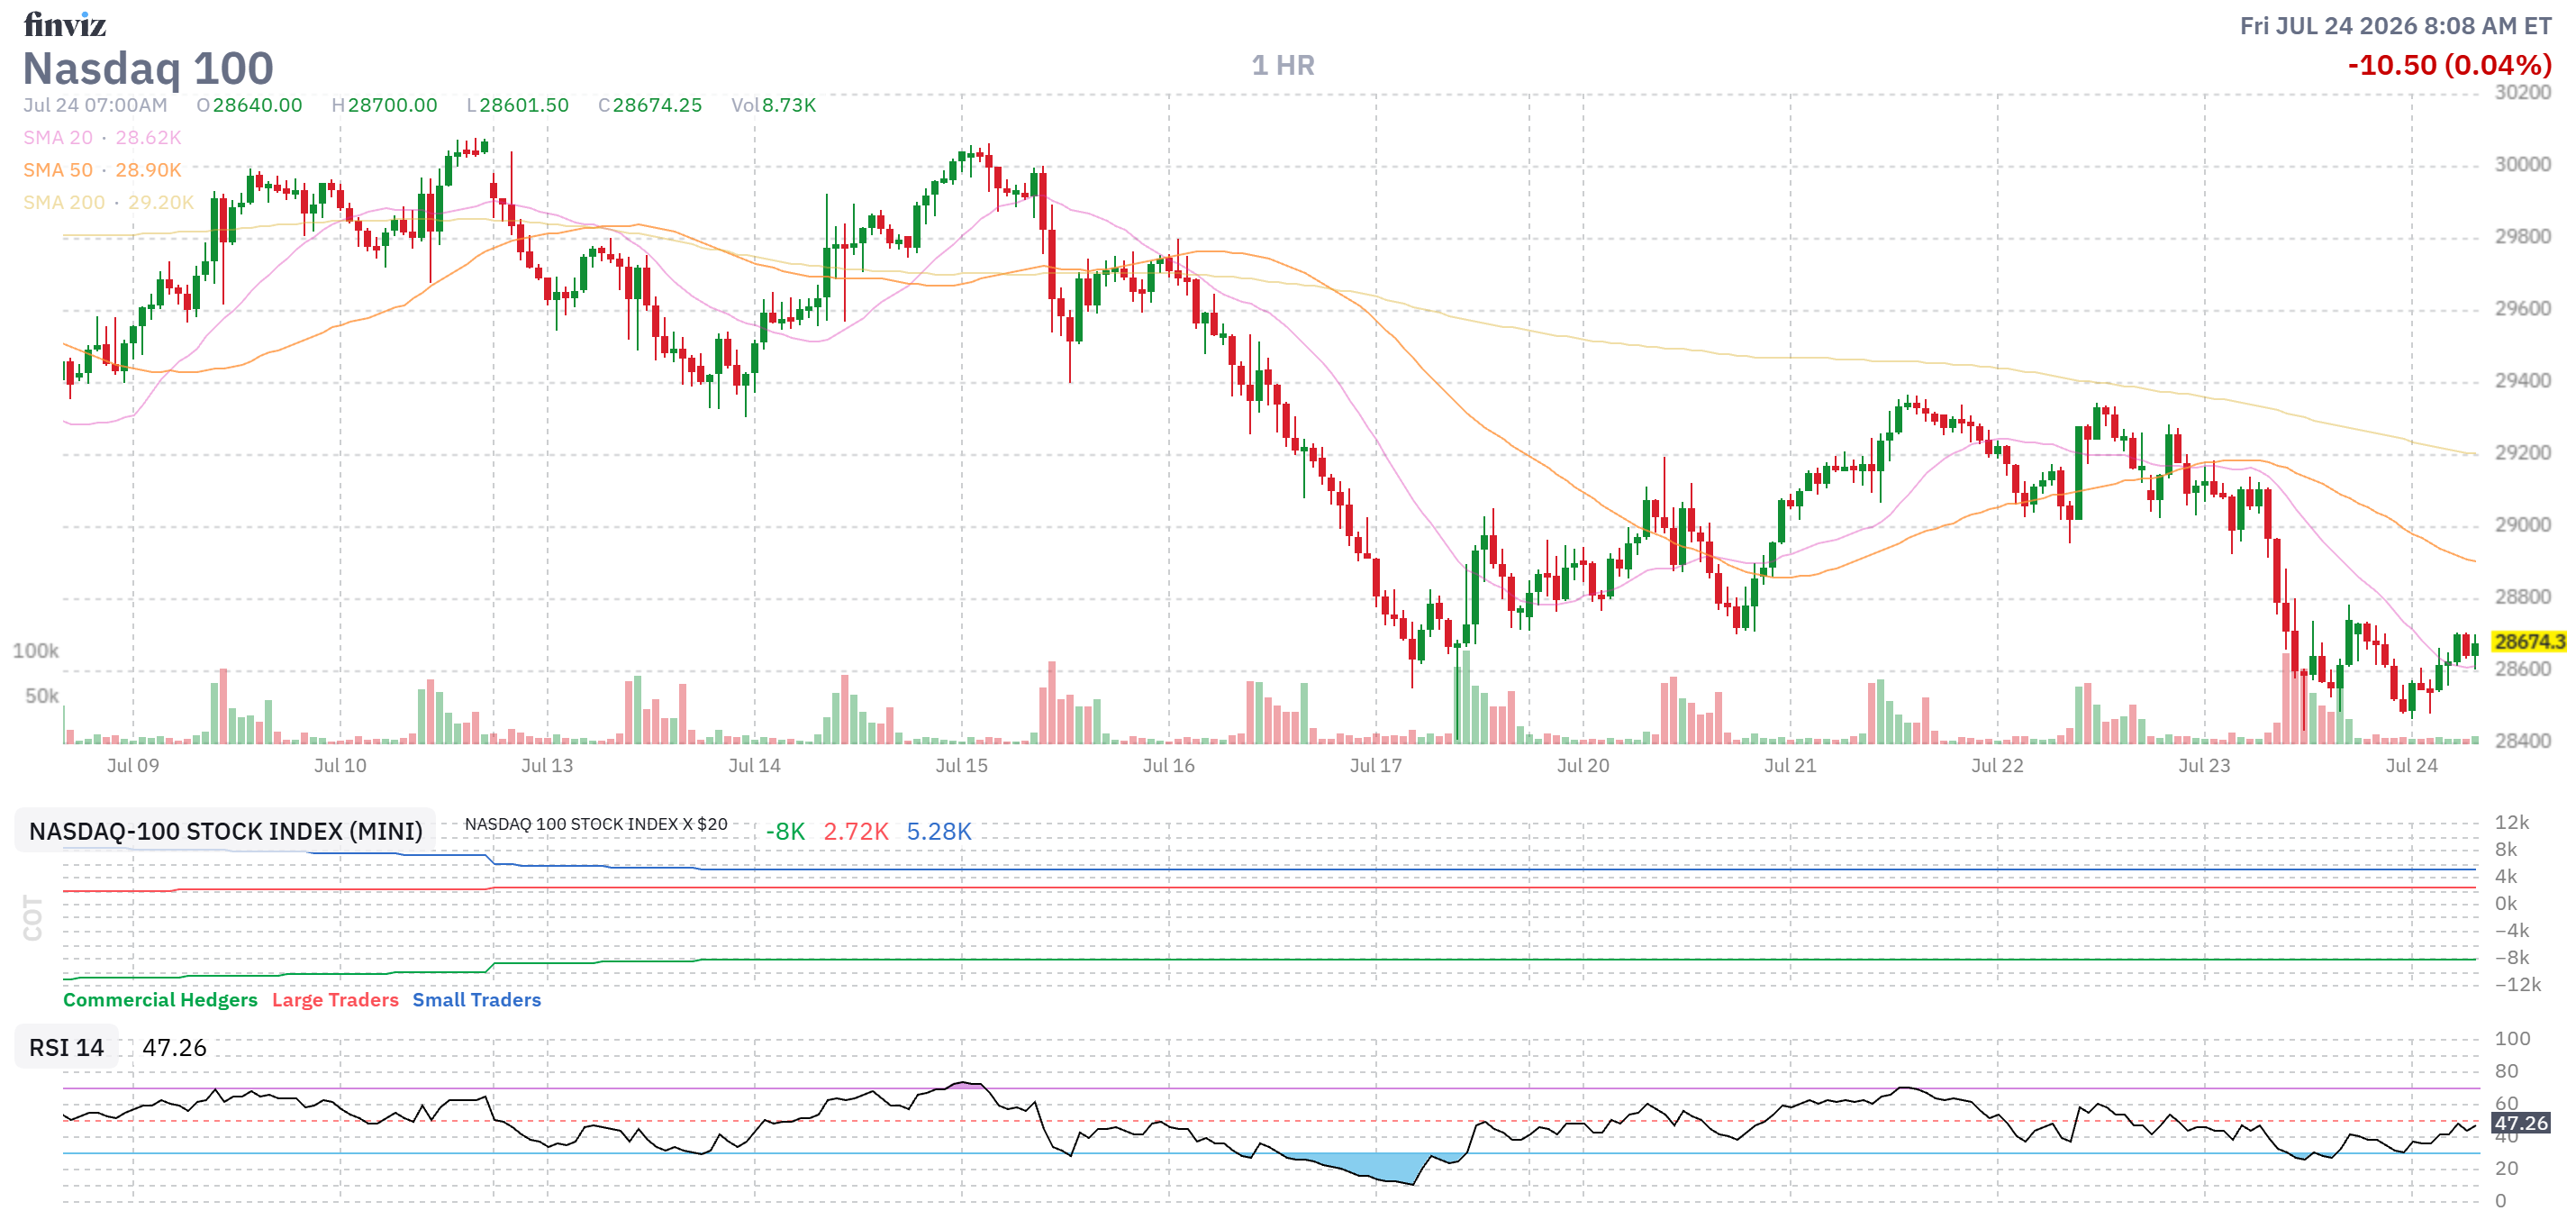This screenshot has height=1229, width=2576.
Task: Click the NASDAQ-100 STOCK INDEX (MINI) label
Action: (x=226, y=831)
